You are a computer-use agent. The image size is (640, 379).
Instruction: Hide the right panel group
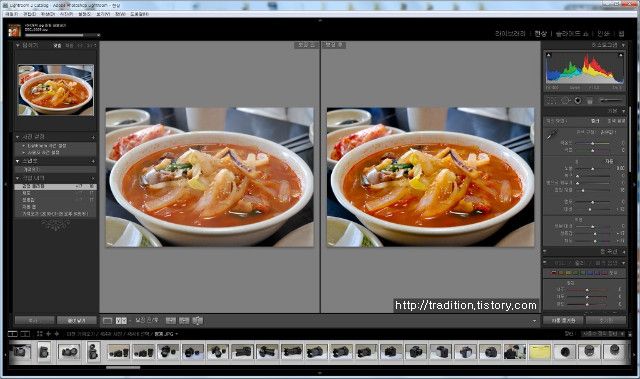point(634,184)
